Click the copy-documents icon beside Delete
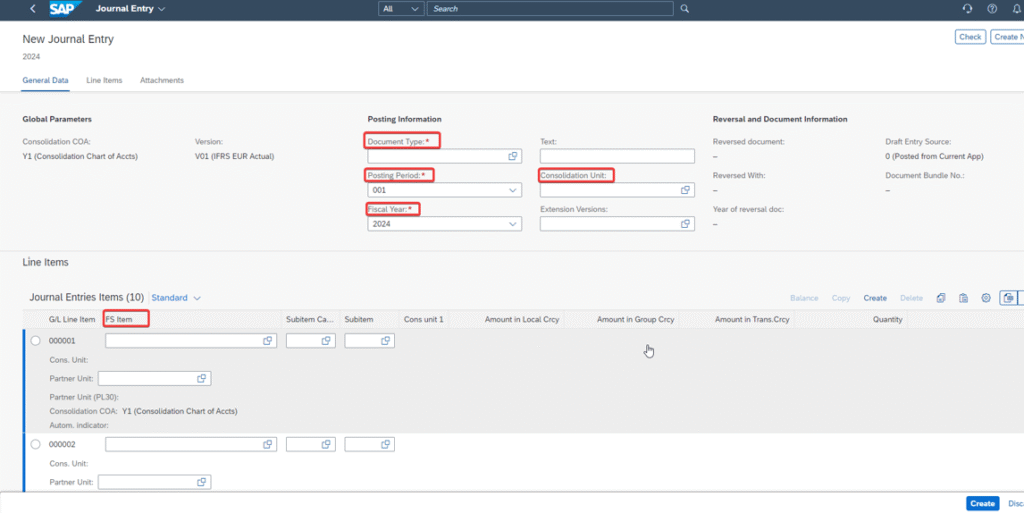This screenshot has height=513, width=1024. coord(941,298)
